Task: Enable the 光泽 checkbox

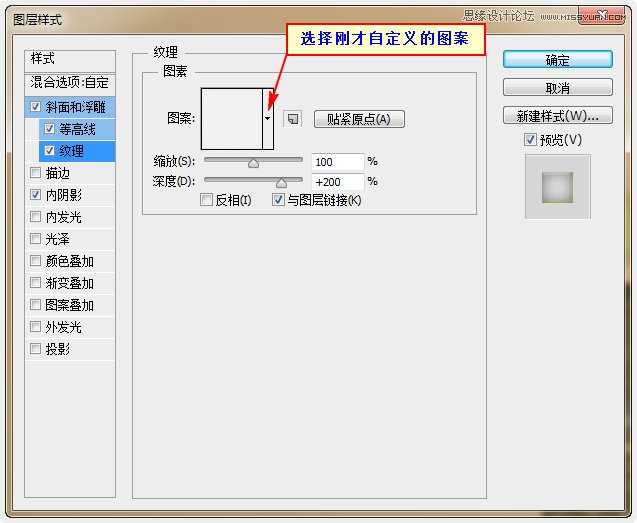Action: click(35, 239)
